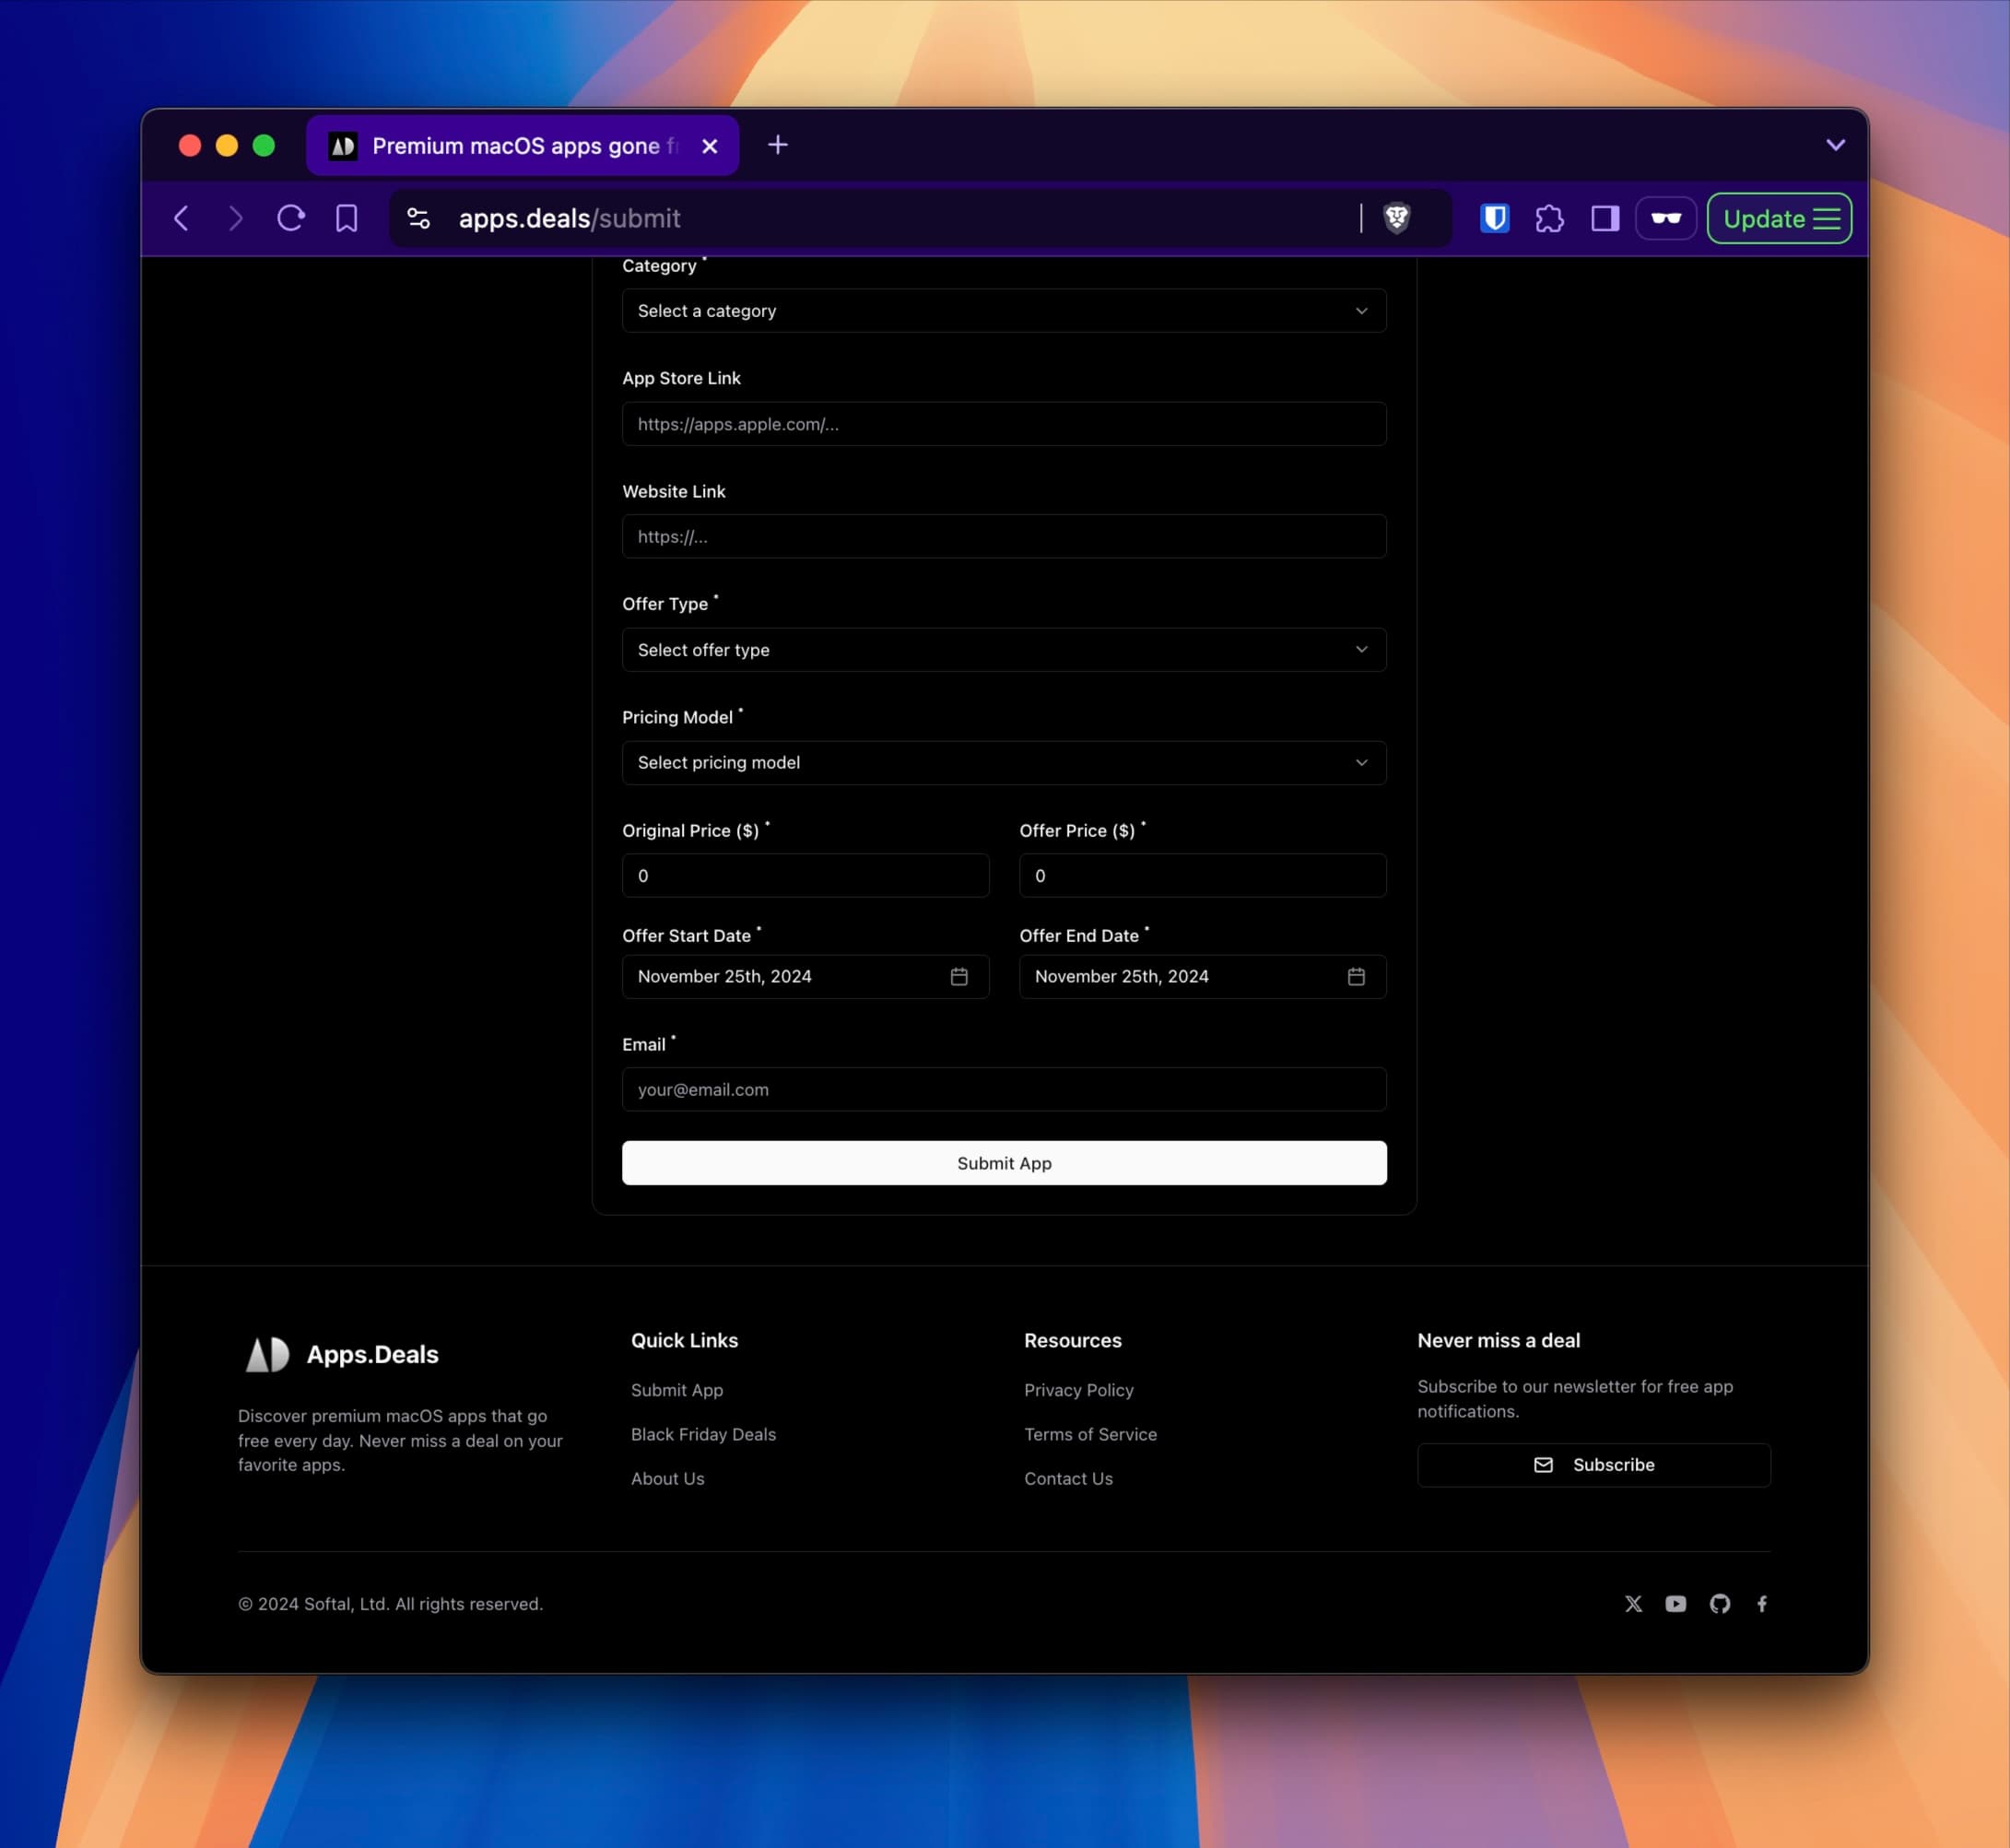Toggle the browser sidebar panel icon
Screen dimensions: 2010x1848
[1604, 218]
